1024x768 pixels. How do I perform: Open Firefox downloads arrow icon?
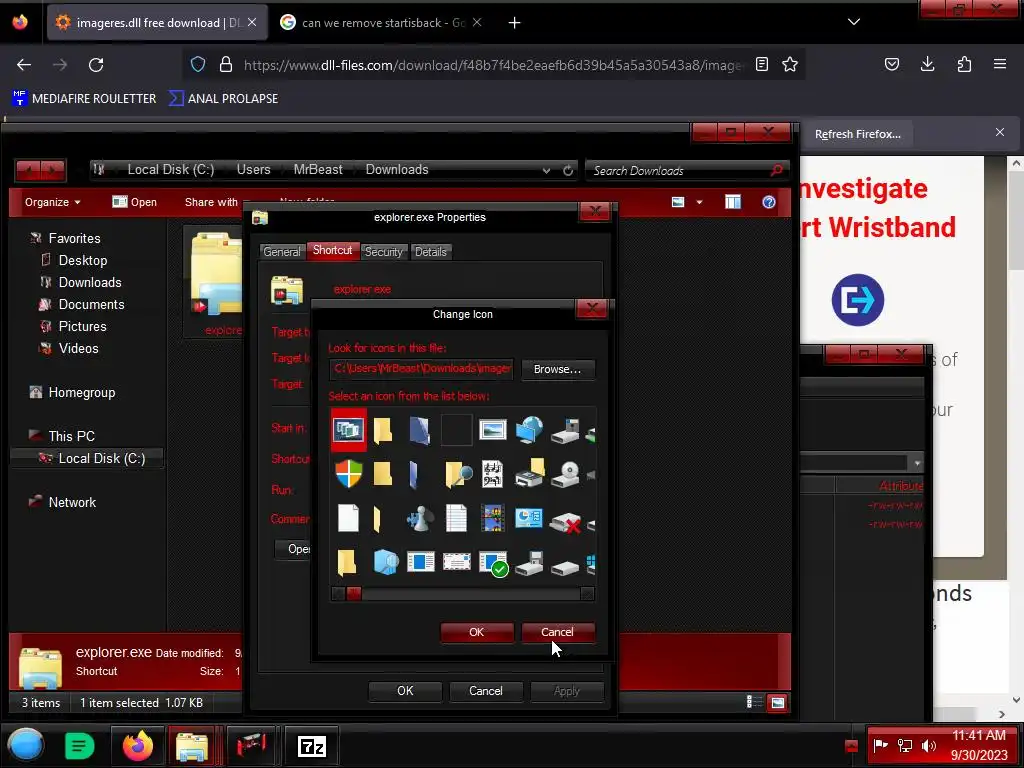927,64
